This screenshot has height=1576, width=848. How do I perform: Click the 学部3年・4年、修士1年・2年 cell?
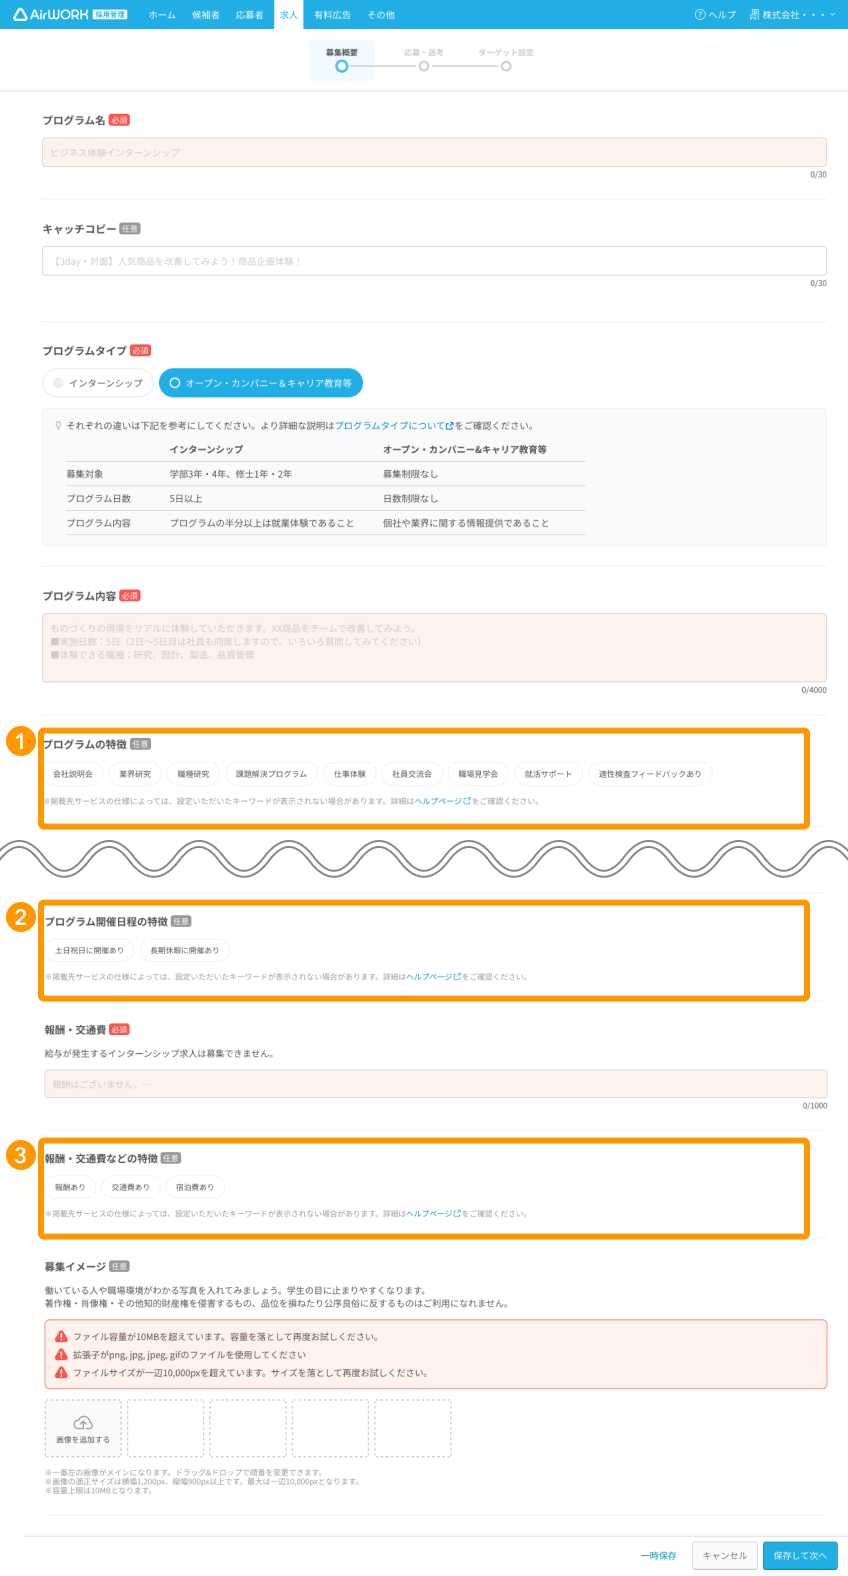coord(231,474)
